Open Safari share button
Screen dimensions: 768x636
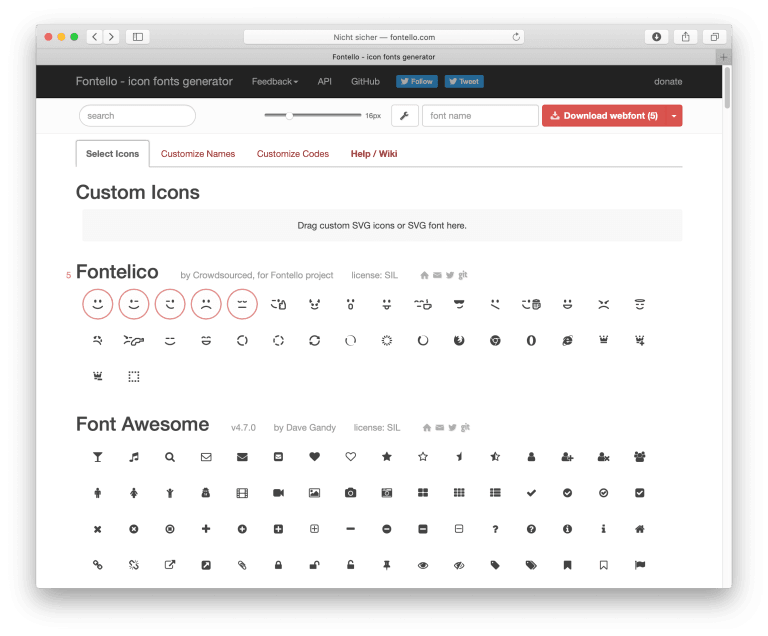click(x=685, y=37)
